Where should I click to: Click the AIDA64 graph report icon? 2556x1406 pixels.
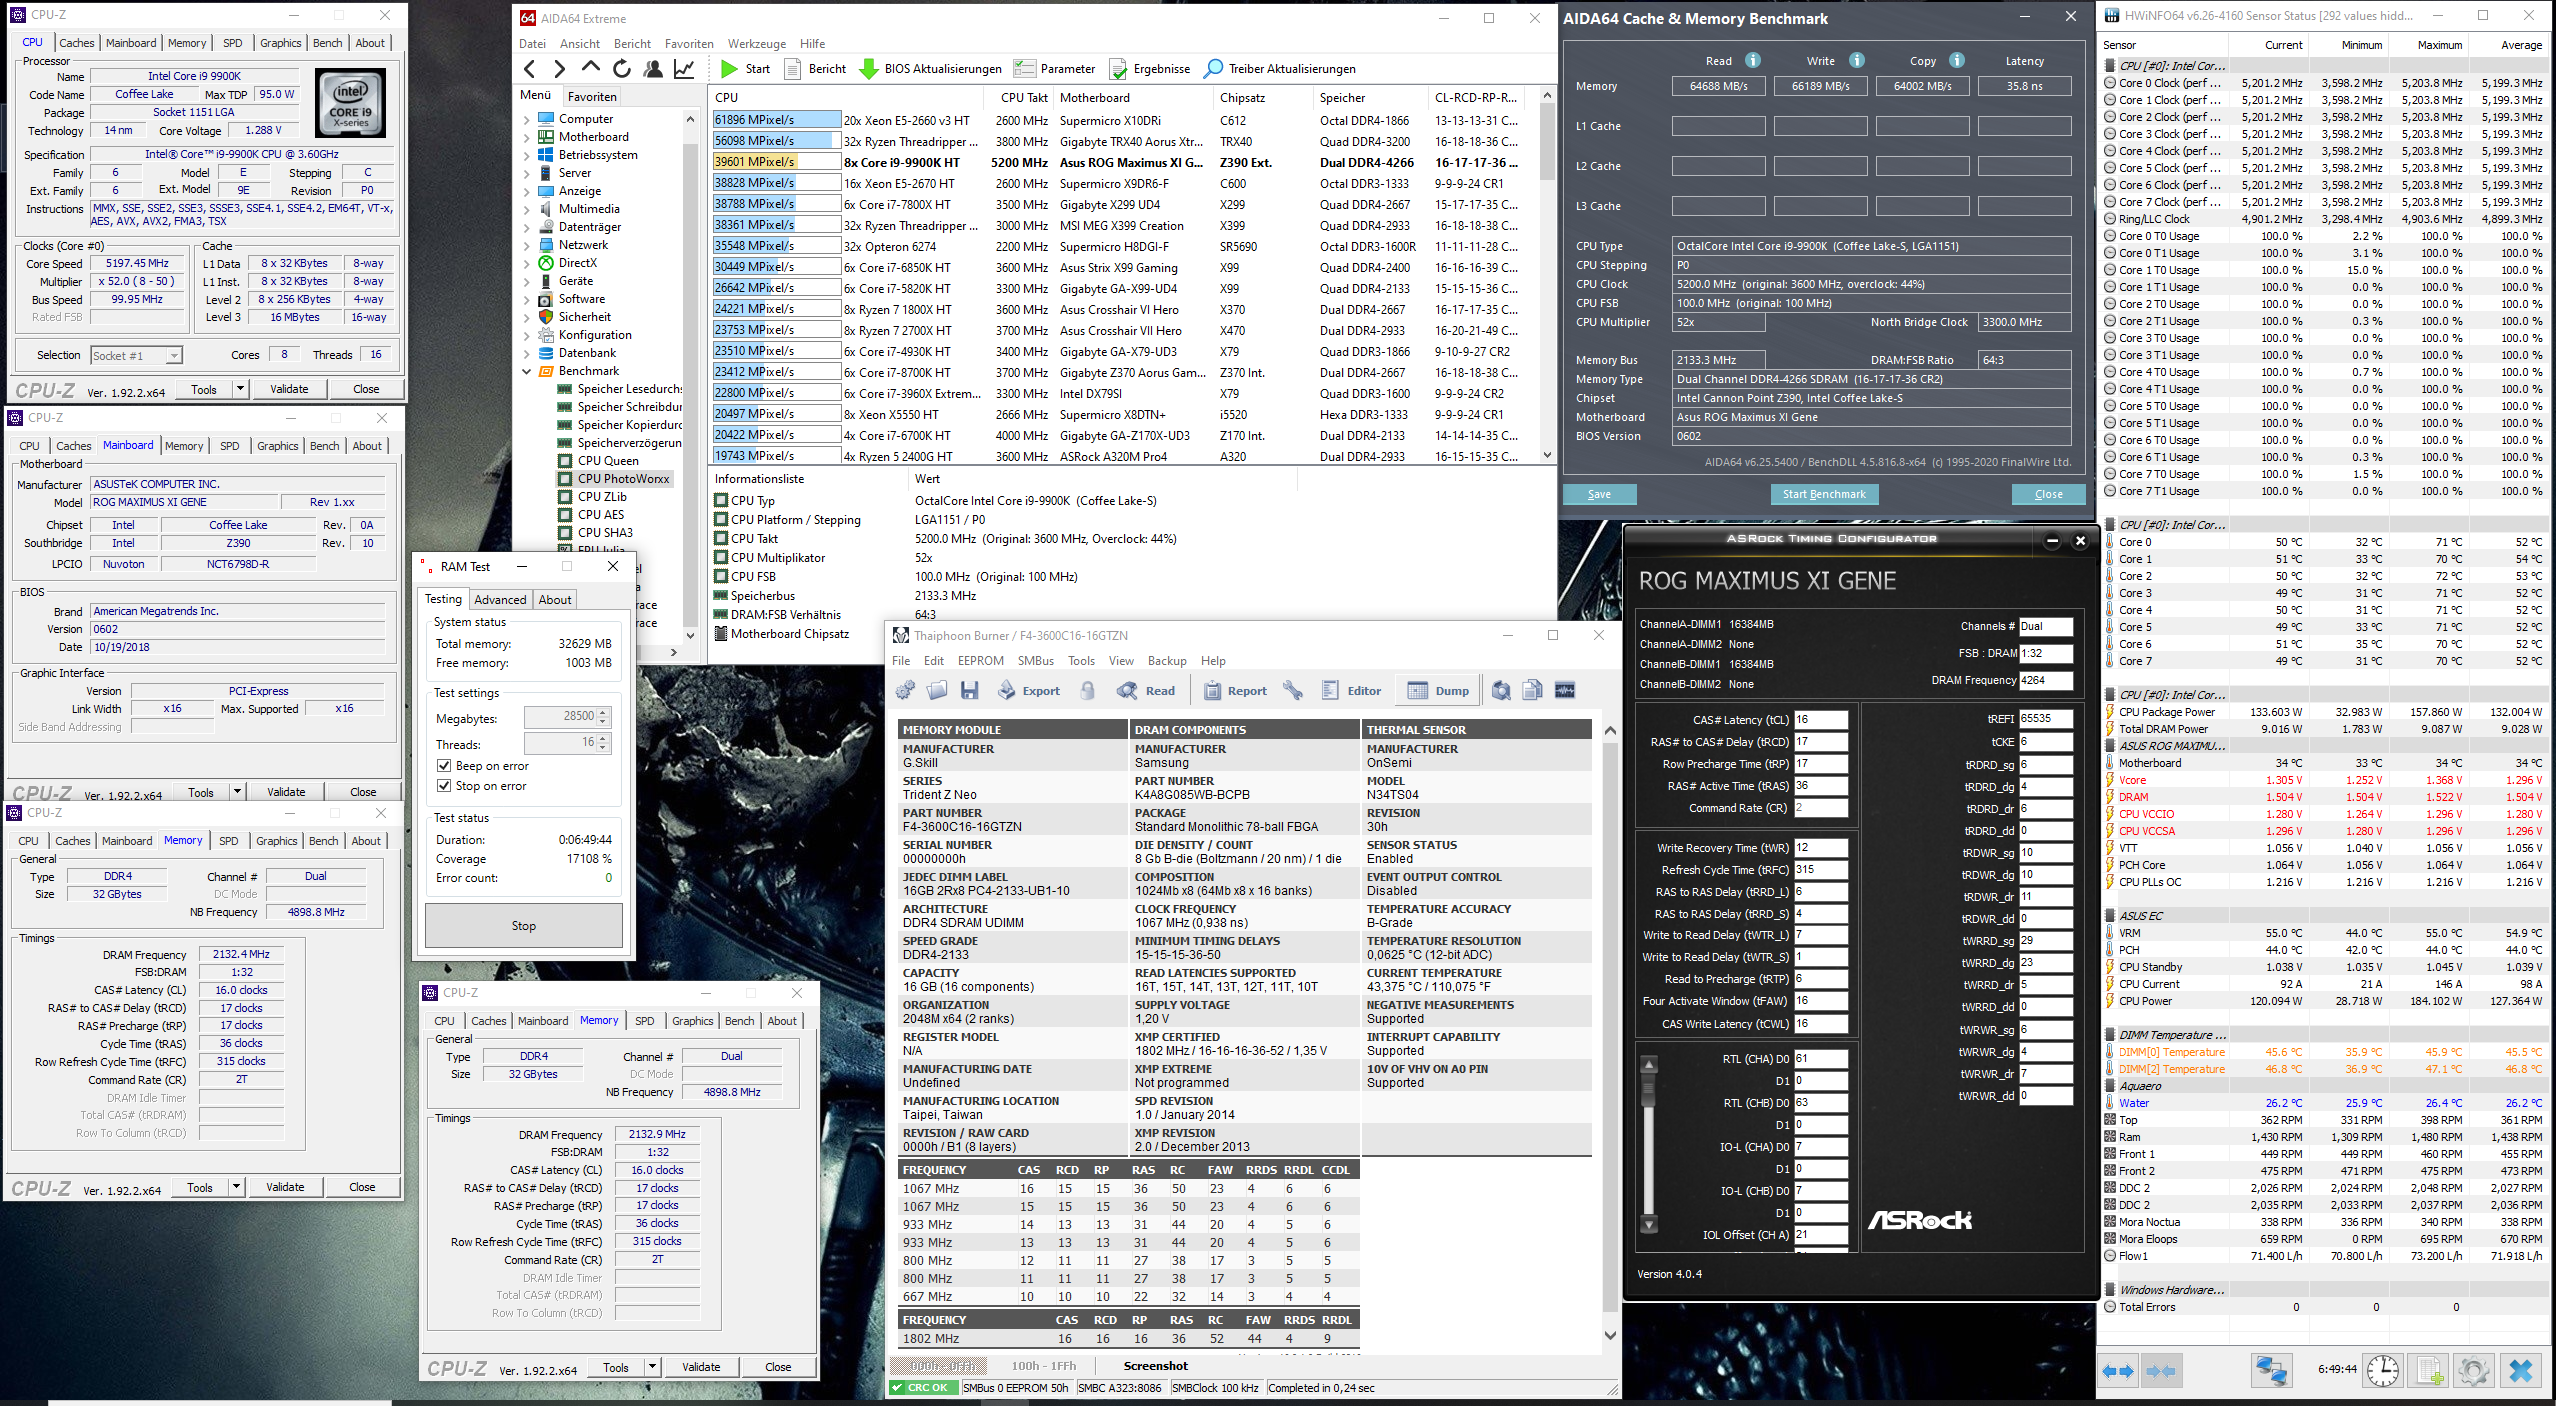[x=685, y=69]
